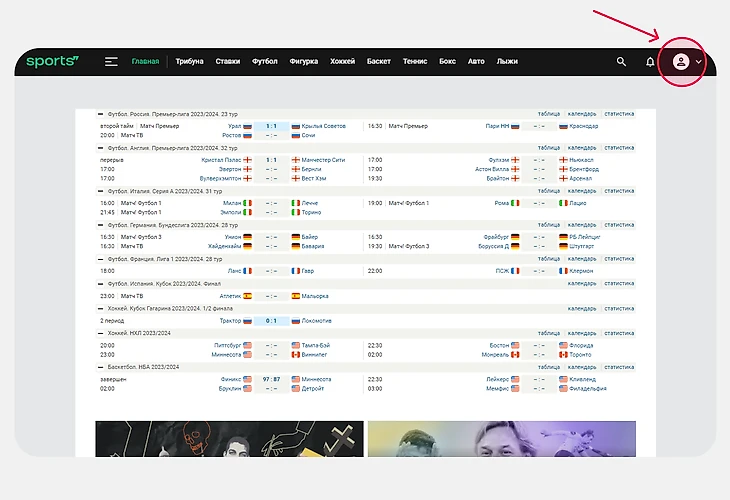Collapse the Хоккей НХЛ 2023/2024 section
The width and height of the screenshot is (730, 500).
[101, 333]
